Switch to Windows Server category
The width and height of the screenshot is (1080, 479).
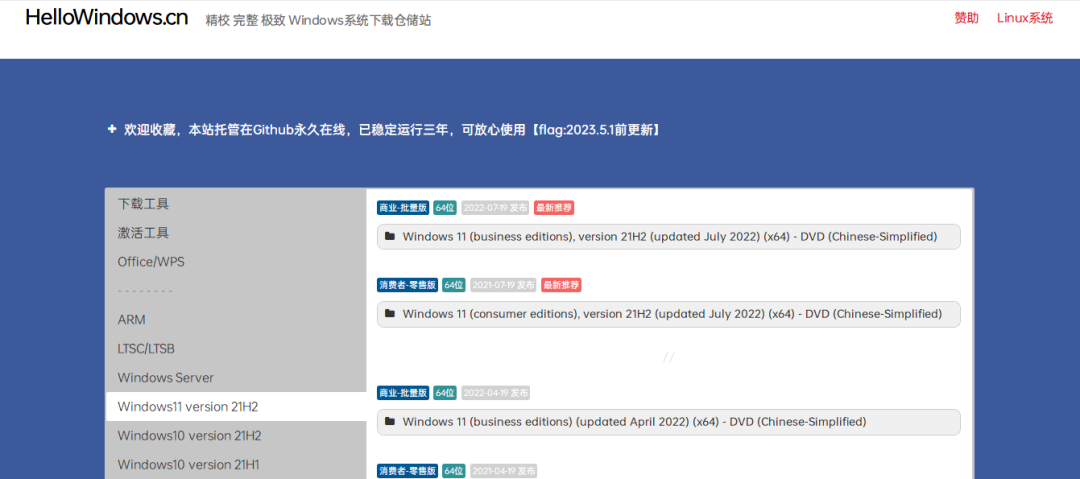[x=236, y=378]
